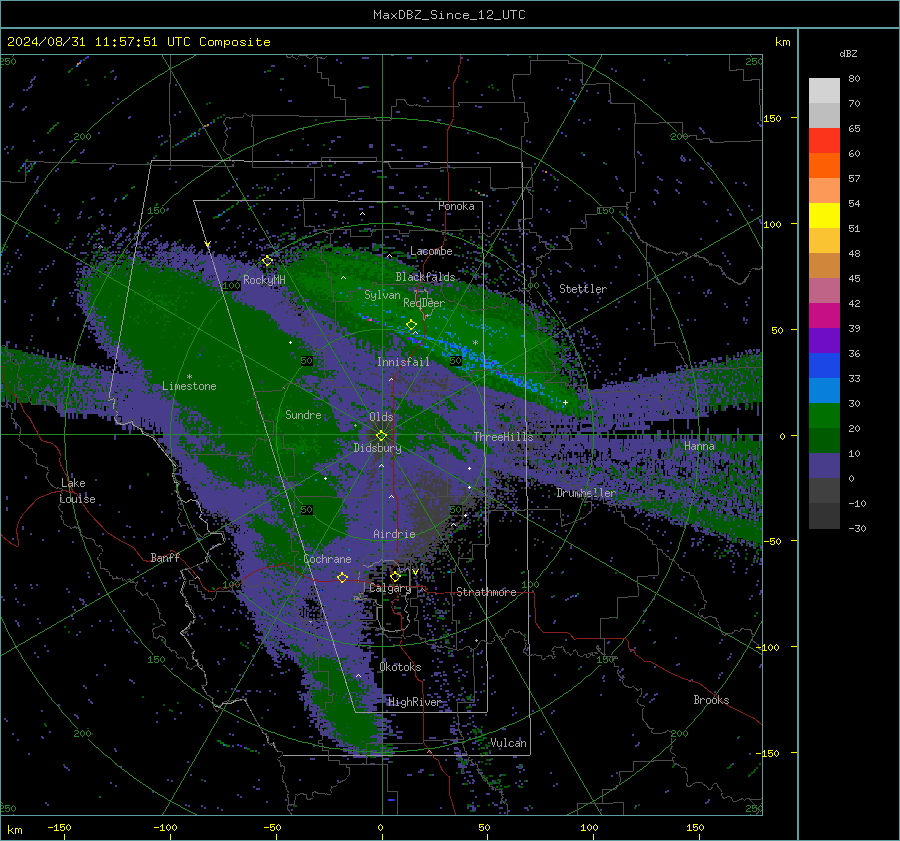Click the Lacombe map label

coord(431,251)
